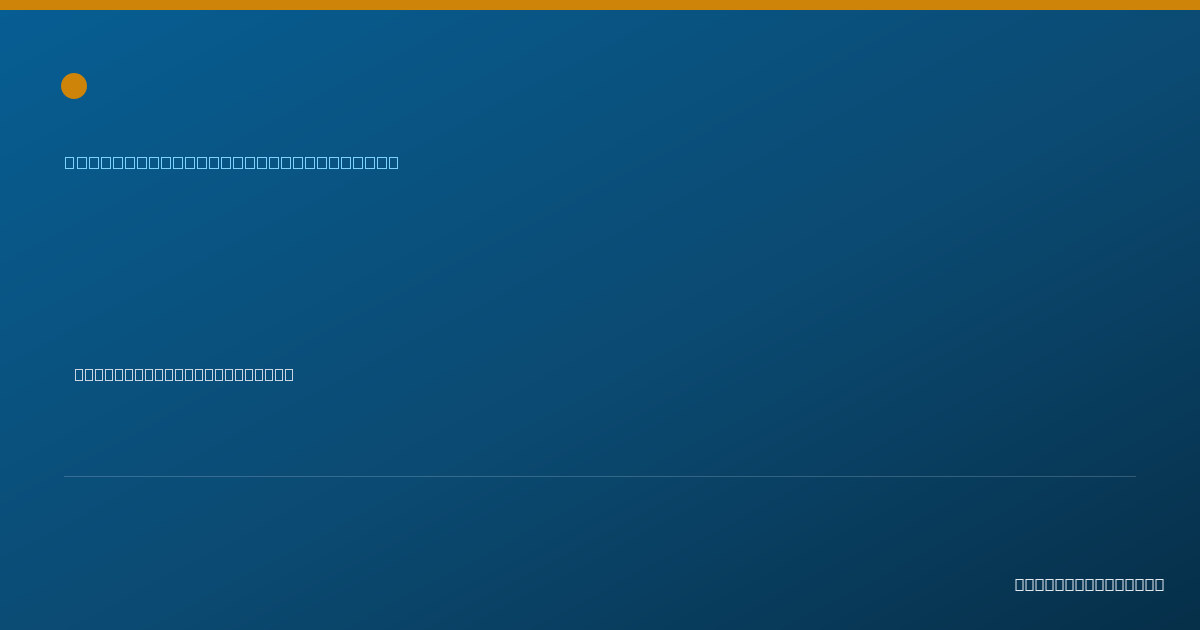
Task: Select the small grey footer text
Action: (x=1089, y=584)
